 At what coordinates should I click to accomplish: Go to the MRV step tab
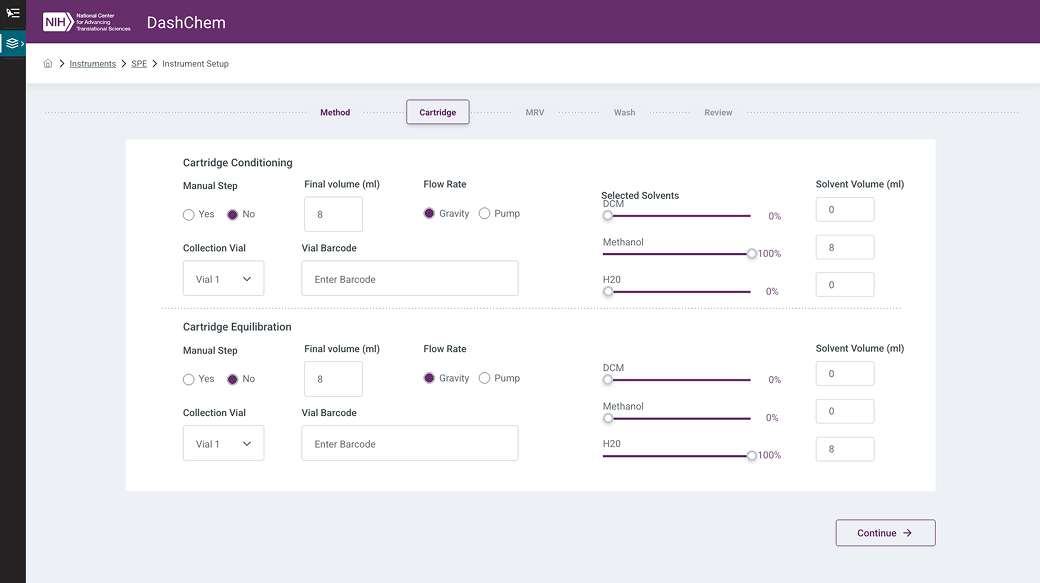(x=535, y=113)
